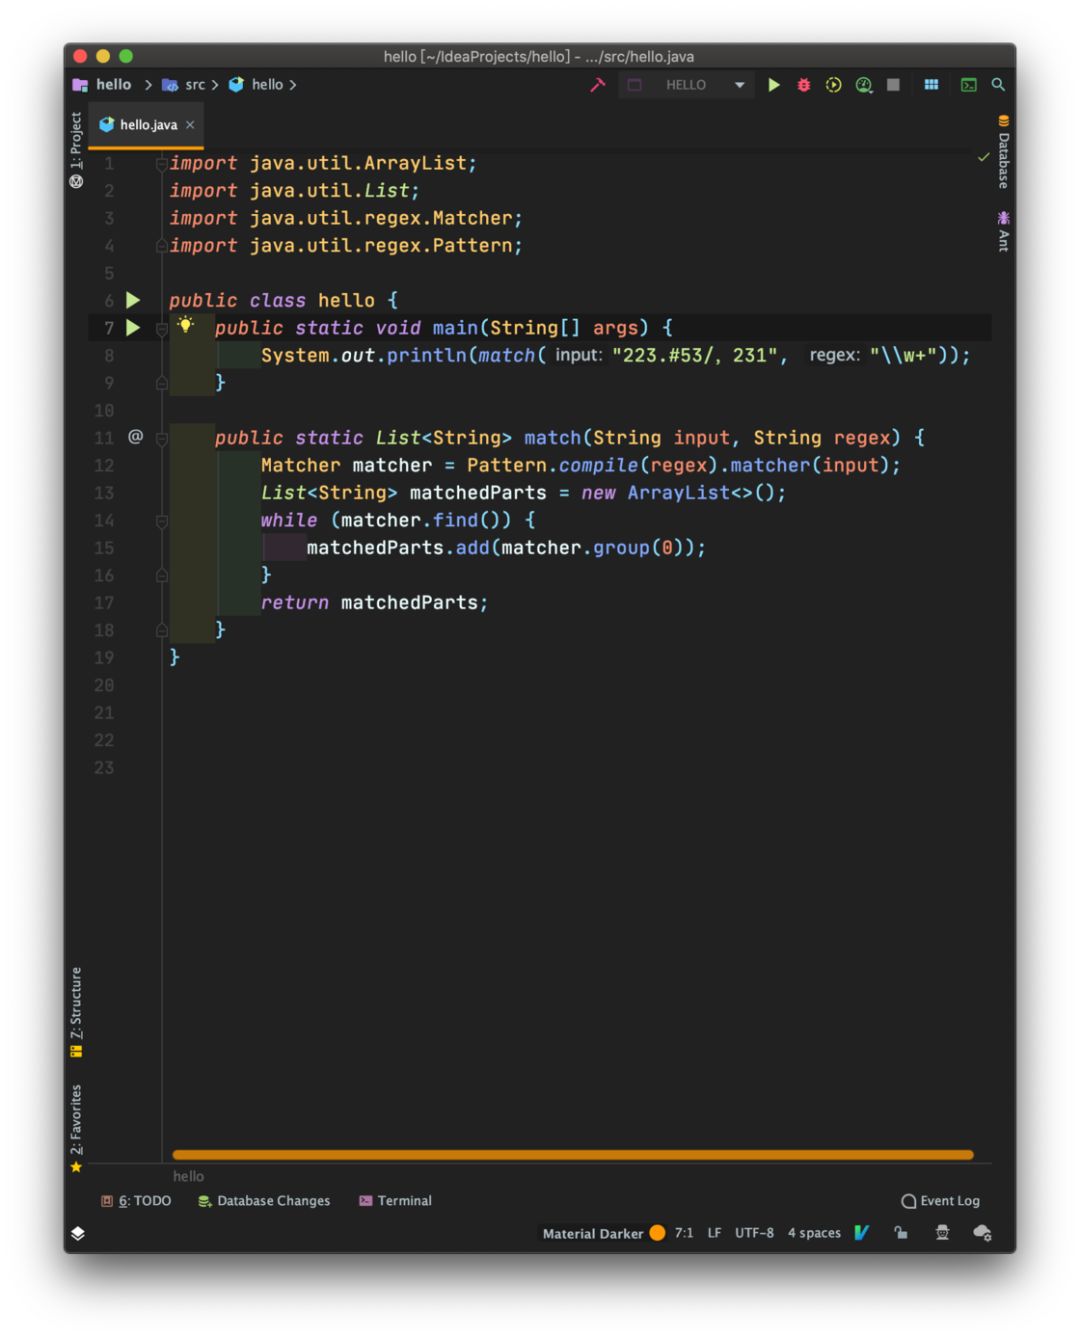Click the fold end marker on line 18
The width and height of the screenshot is (1080, 1338).
point(161,630)
